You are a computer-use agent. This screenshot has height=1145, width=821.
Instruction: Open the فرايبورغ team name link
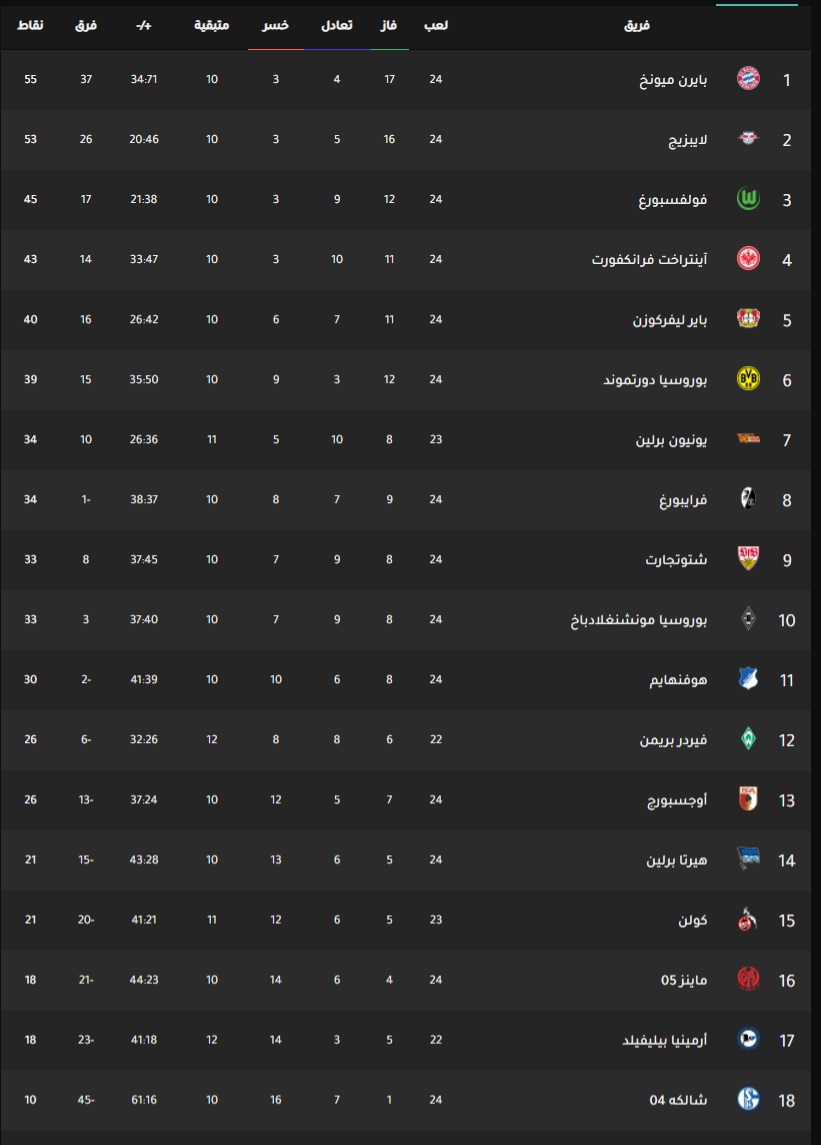pyautogui.click(x=683, y=499)
